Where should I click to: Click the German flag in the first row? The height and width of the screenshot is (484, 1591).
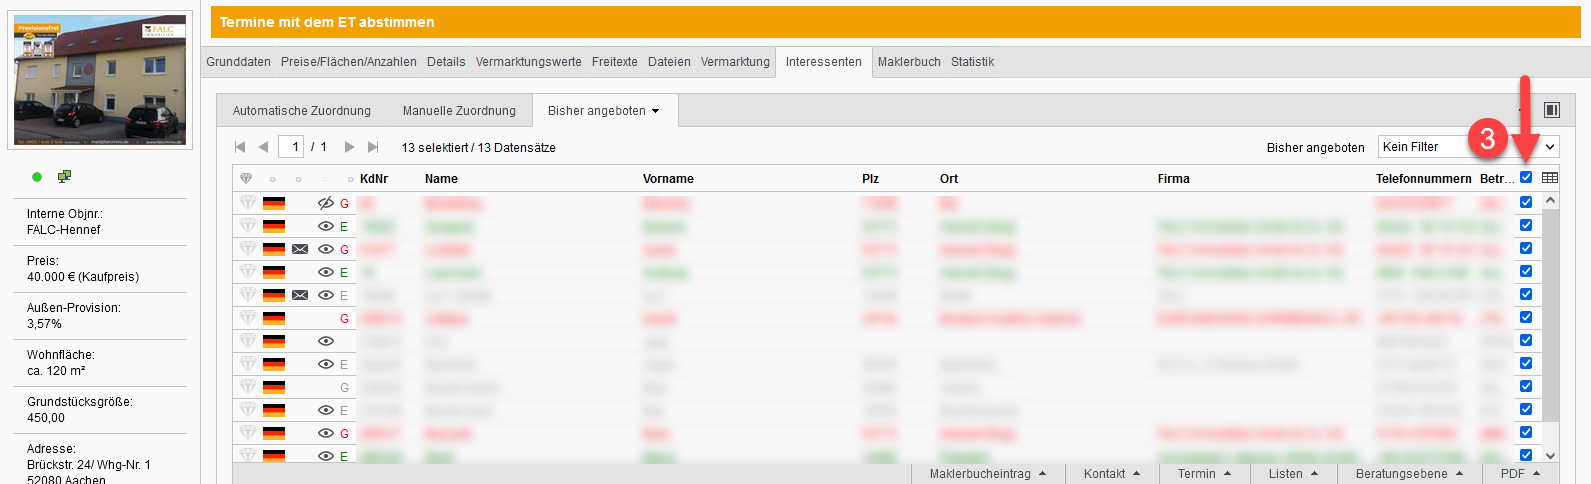point(274,203)
